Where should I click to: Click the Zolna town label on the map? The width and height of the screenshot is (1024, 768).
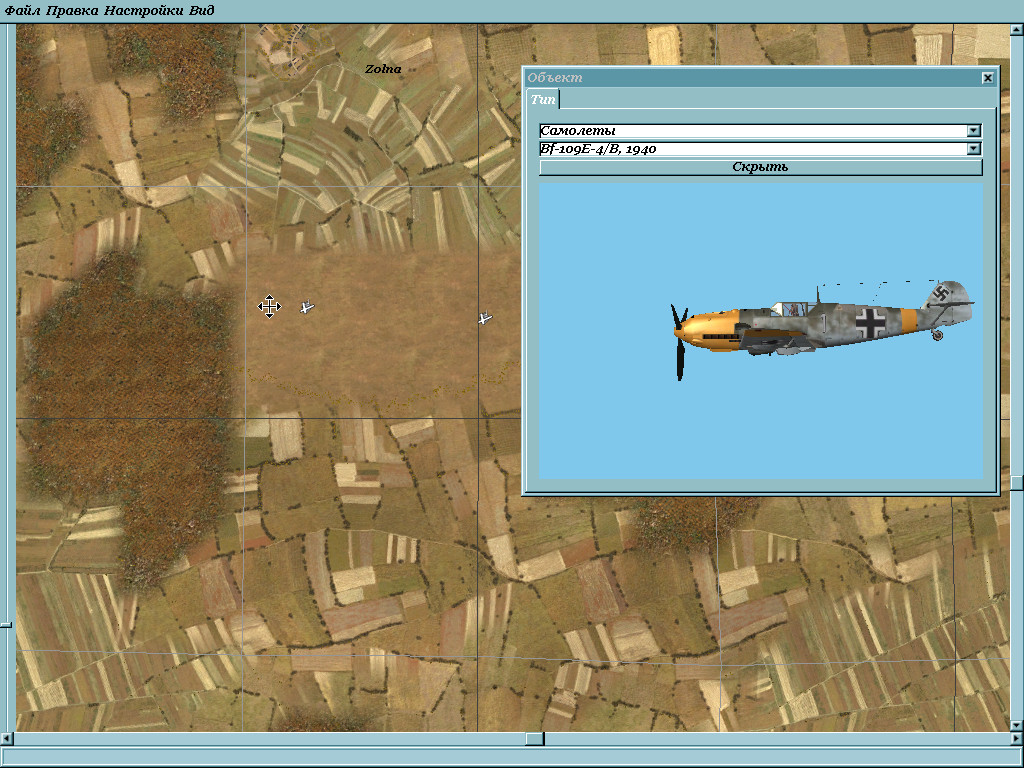pyautogui.click(x=383, y=69)
